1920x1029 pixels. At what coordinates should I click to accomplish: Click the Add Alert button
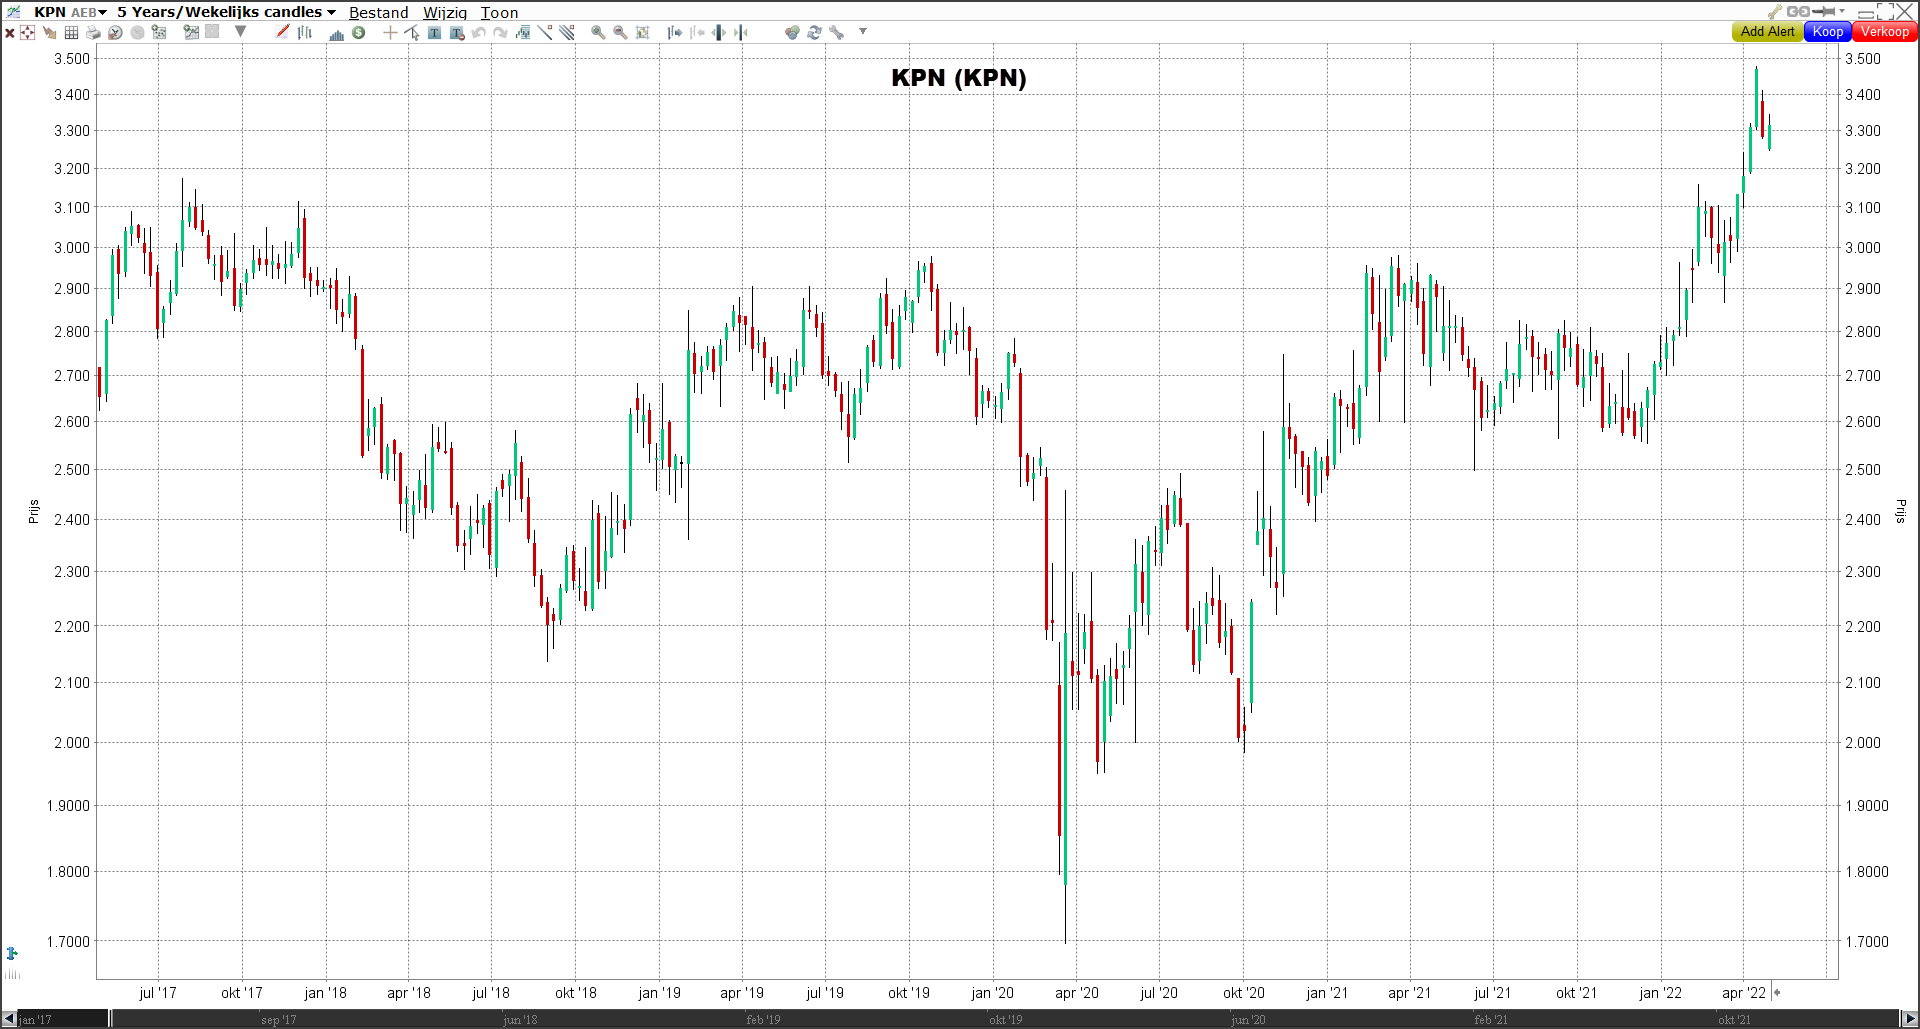point(1767,32)
